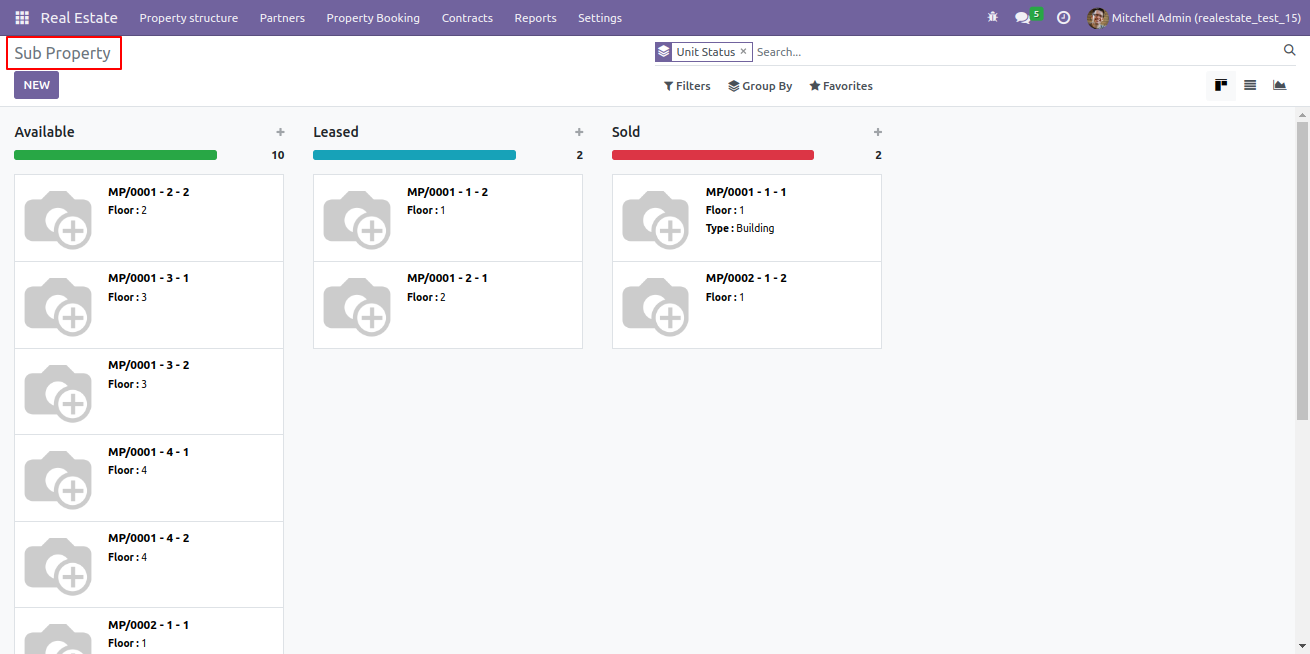Click the red Sold progress bar
Viewport: 1310px width, 654px height.
[713, 155]
